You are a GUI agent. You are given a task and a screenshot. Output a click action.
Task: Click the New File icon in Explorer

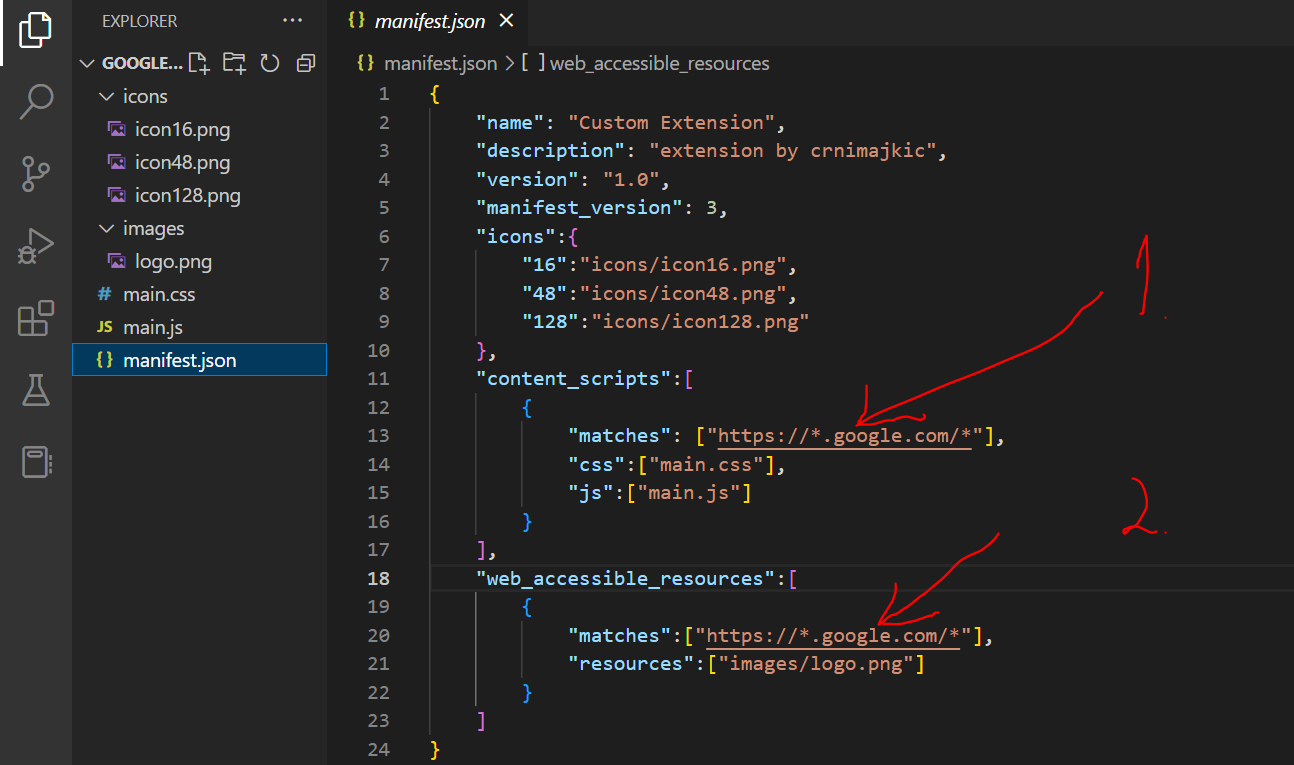pos(198,62)
